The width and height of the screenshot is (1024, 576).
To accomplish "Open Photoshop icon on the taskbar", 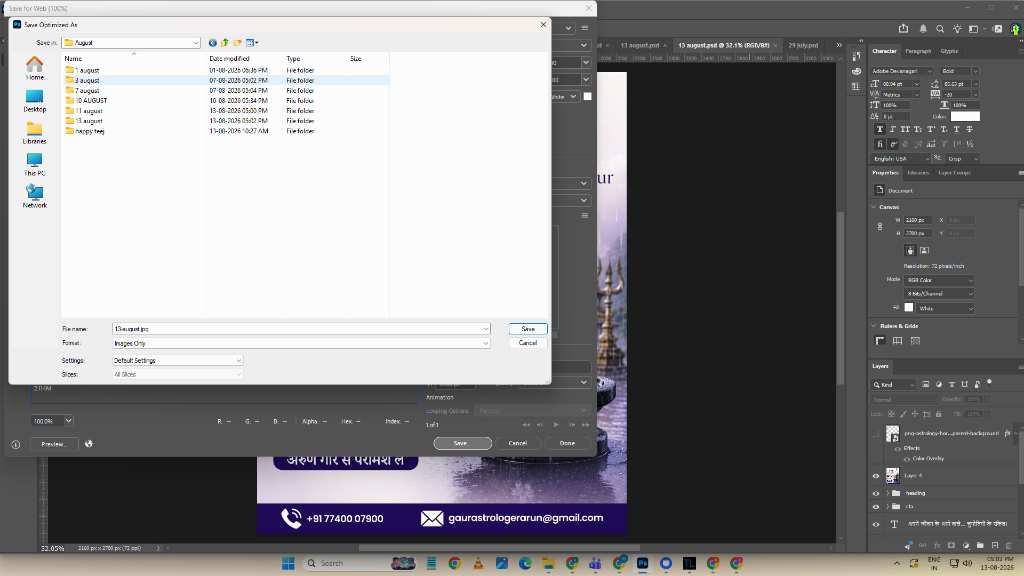I will (x=643, y=563).
